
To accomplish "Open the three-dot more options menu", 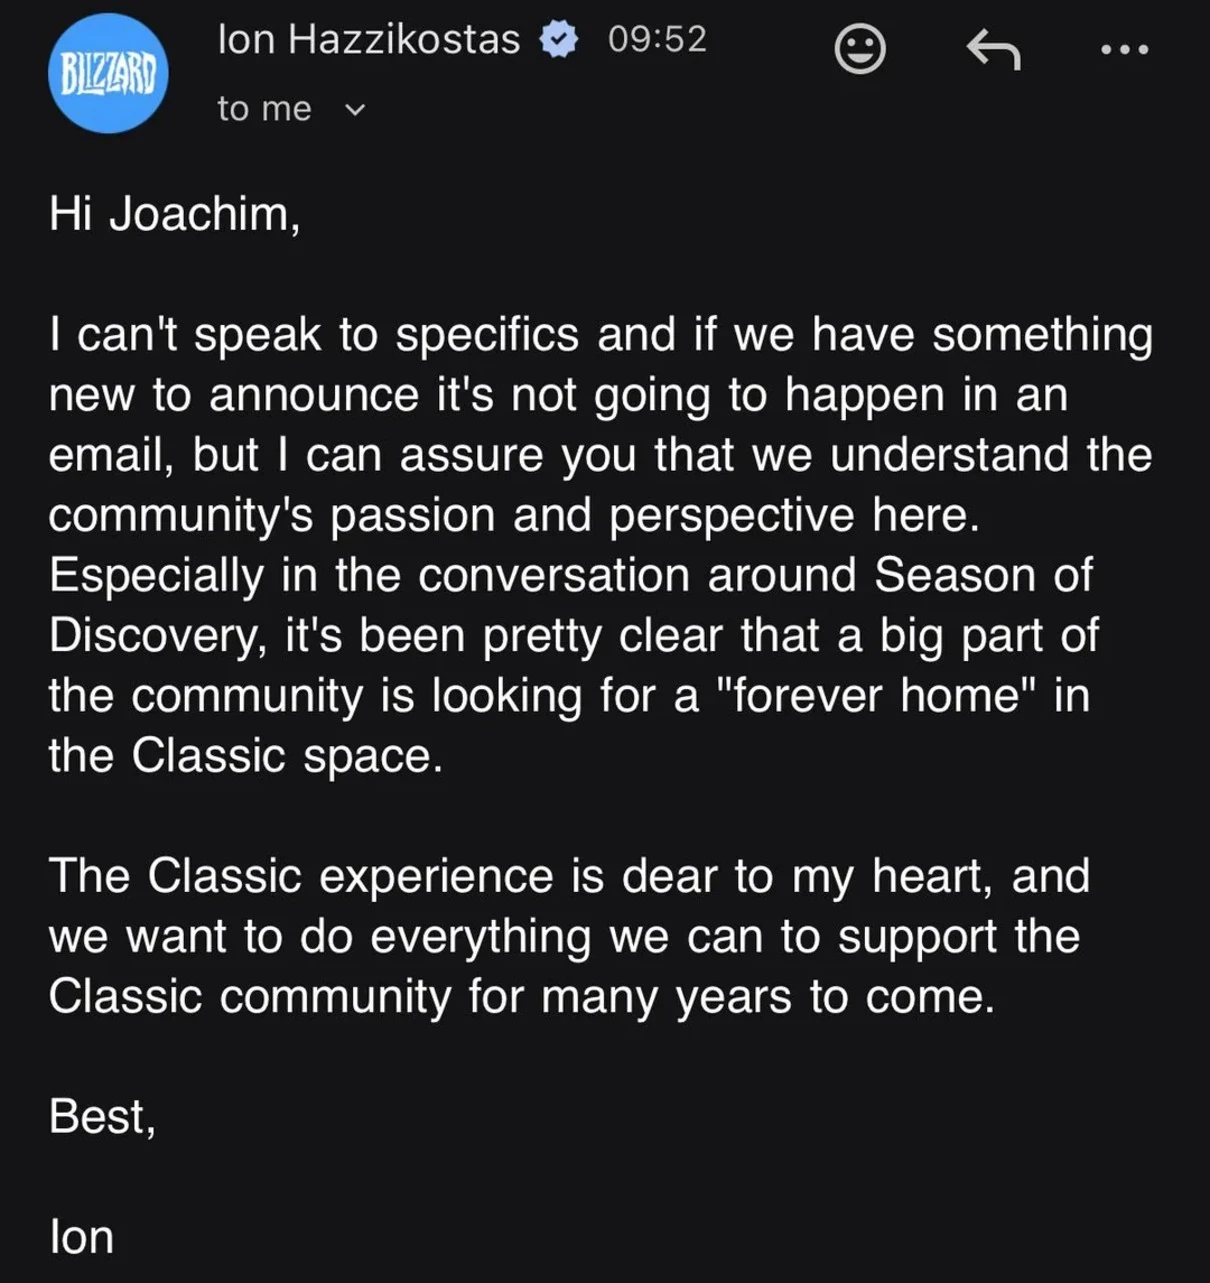I will tap(1125, 49).
